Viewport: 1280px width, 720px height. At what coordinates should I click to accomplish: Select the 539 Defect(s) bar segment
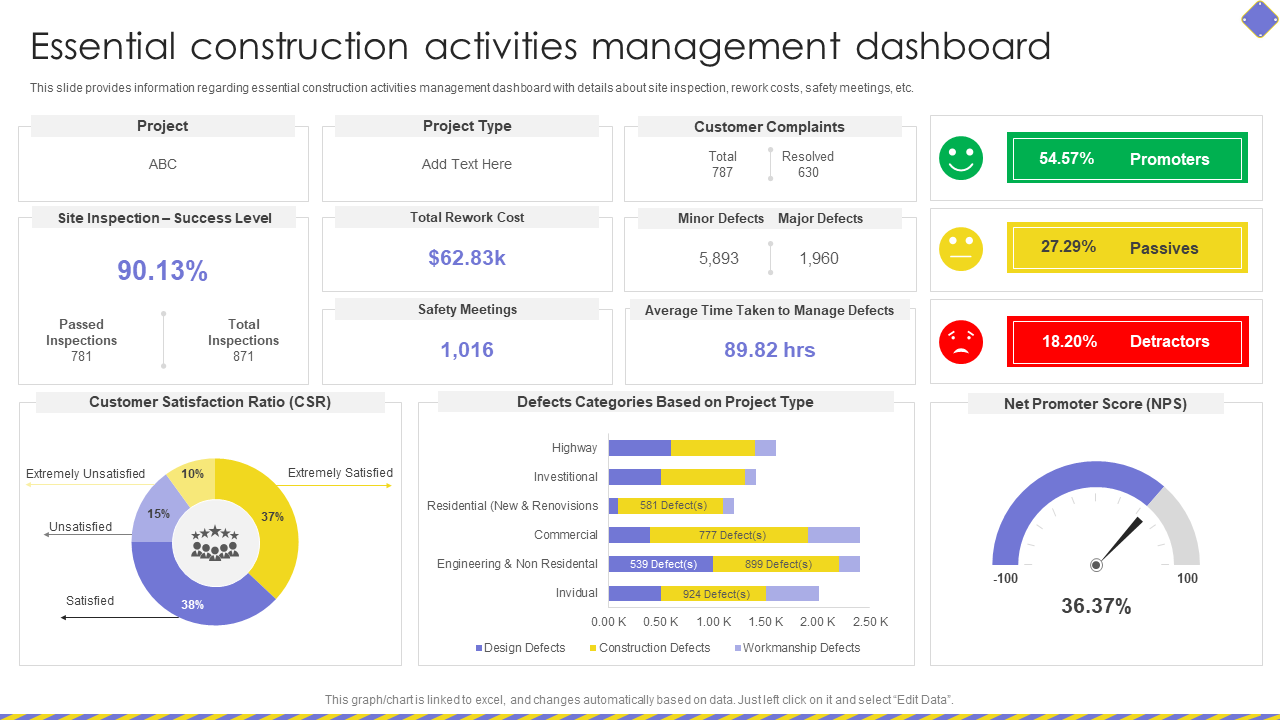tap(661, 564)
